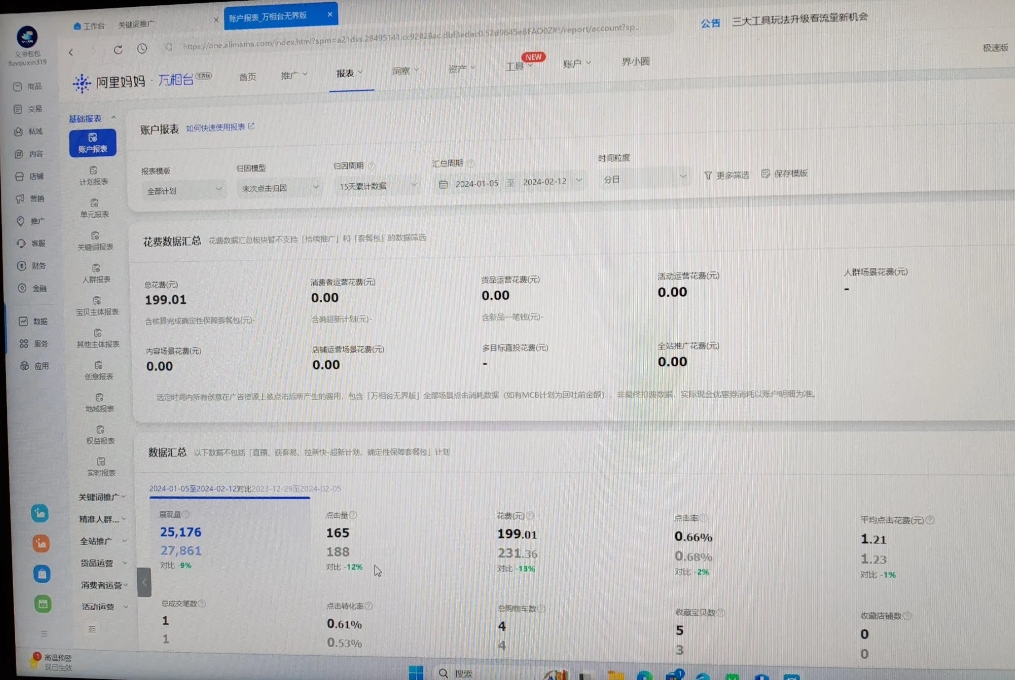
Task: Close the 账户报表_万相台无界版 tab
Action: pyautogui.click(x=329, y=14)
